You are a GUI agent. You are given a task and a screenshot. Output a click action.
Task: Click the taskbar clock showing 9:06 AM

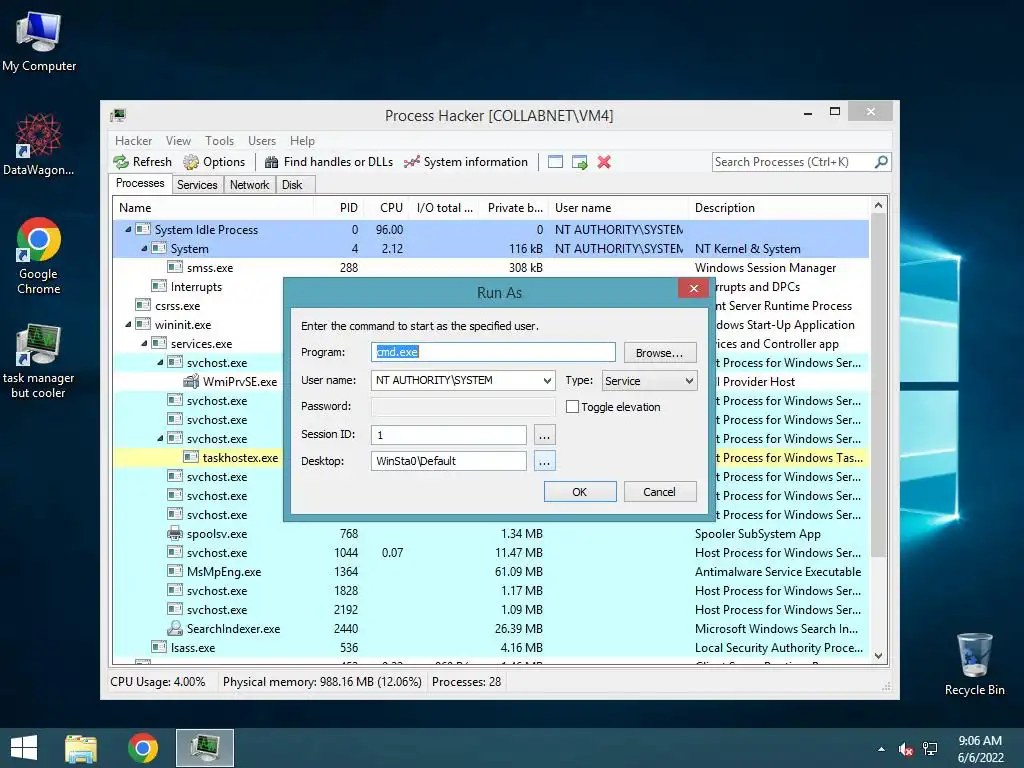click(980, 749)
